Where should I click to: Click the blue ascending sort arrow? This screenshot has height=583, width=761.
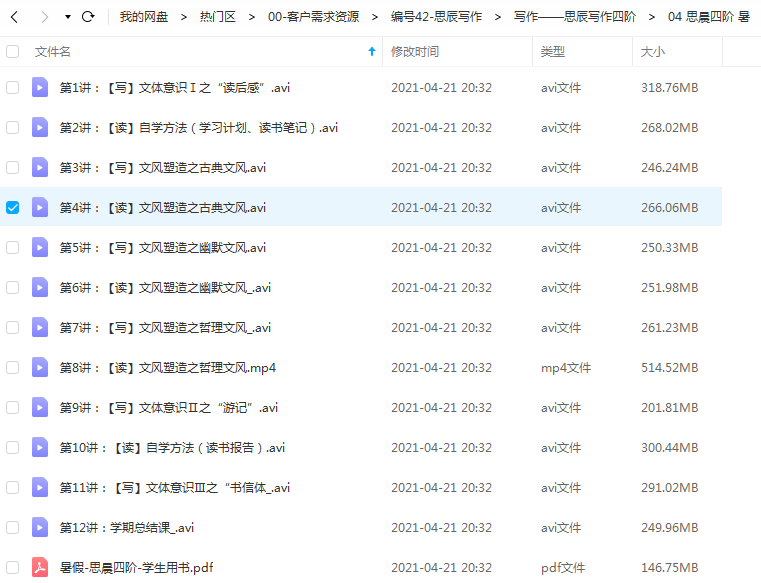click(372, 51)
